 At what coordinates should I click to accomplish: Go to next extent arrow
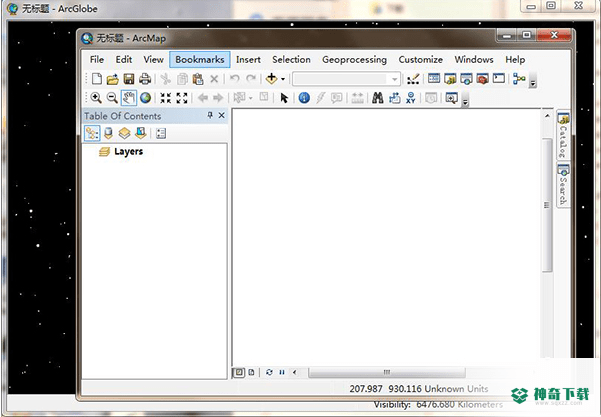click(x=218, y=98)
